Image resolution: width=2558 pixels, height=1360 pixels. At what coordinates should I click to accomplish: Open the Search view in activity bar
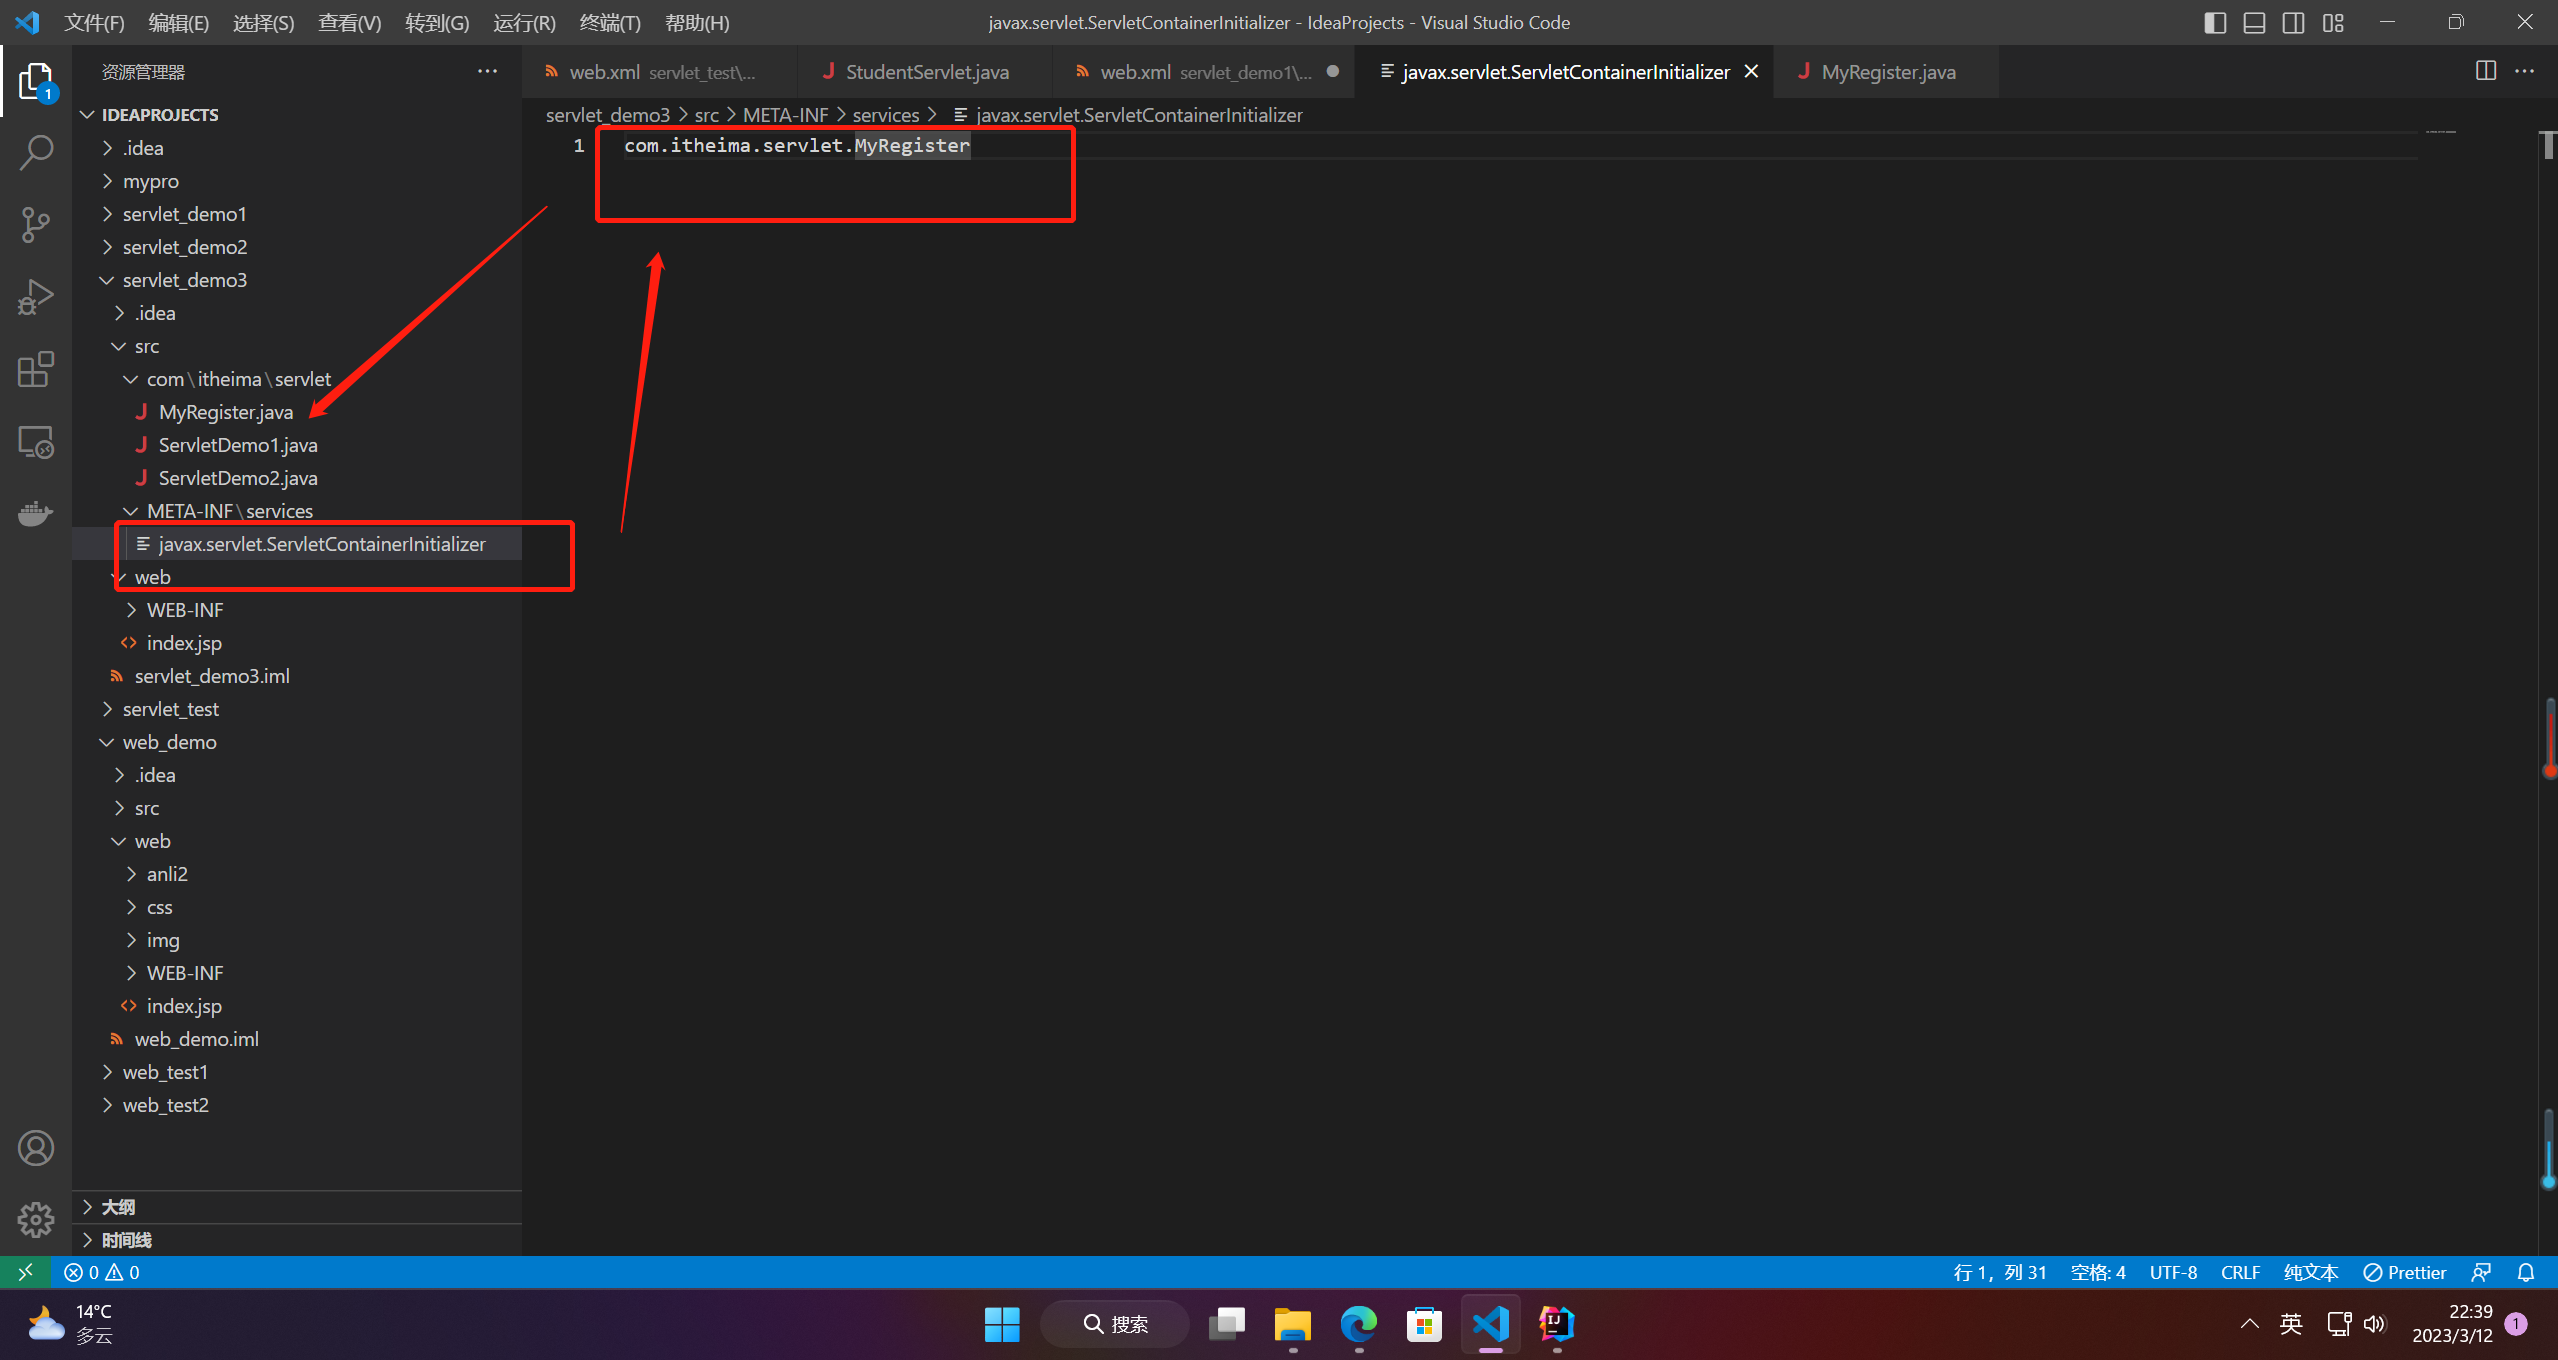click(36, 153)
